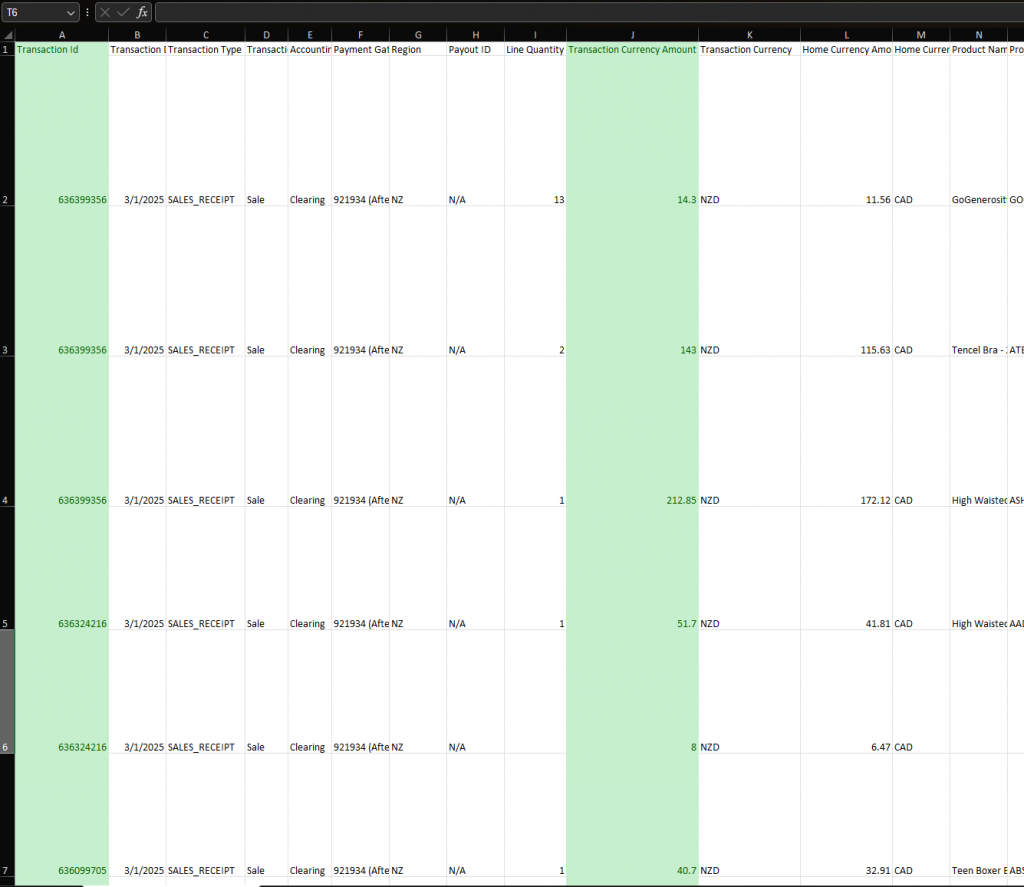Click the Home Currency amount 115.63 cell
Screen dimensions: 1024x887
click(846, 350)
